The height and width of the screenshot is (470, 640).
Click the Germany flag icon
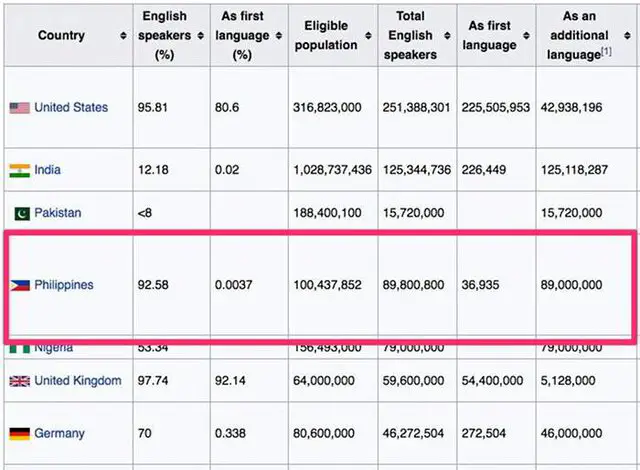coord(20,434)
